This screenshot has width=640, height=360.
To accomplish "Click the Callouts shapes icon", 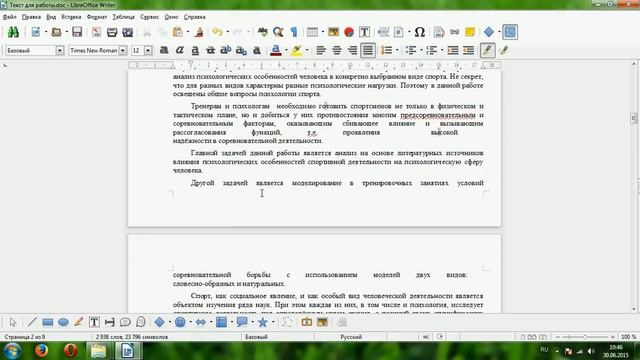I will click(242, 322).
